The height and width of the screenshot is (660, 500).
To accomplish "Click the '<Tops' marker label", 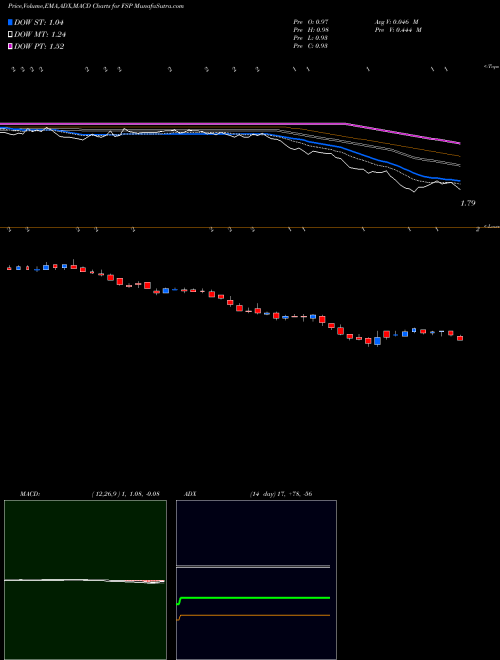I will [491, 67].
